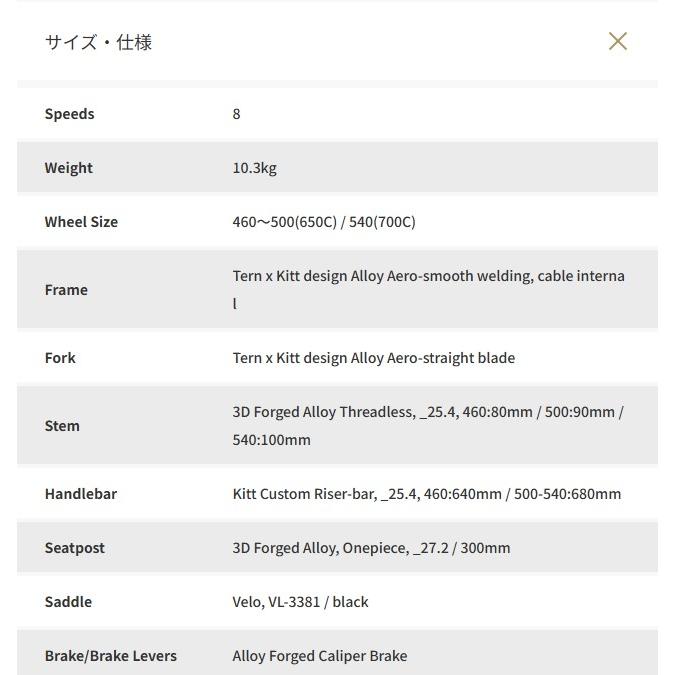This screenshot has height=675, width=675.
Task: Click the Alloy Forged Caliper Brake value
Action: 319,656
